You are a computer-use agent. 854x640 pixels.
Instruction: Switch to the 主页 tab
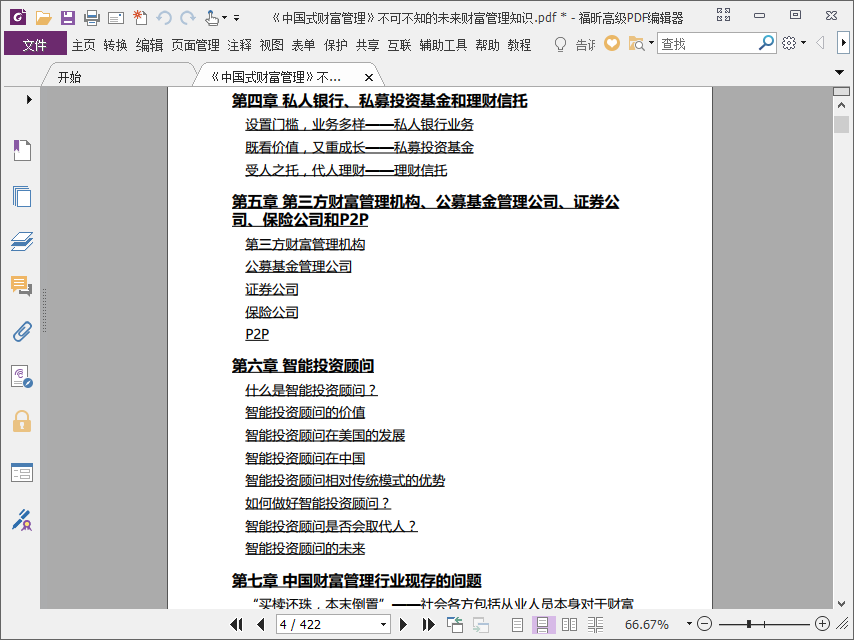(83, 45)
